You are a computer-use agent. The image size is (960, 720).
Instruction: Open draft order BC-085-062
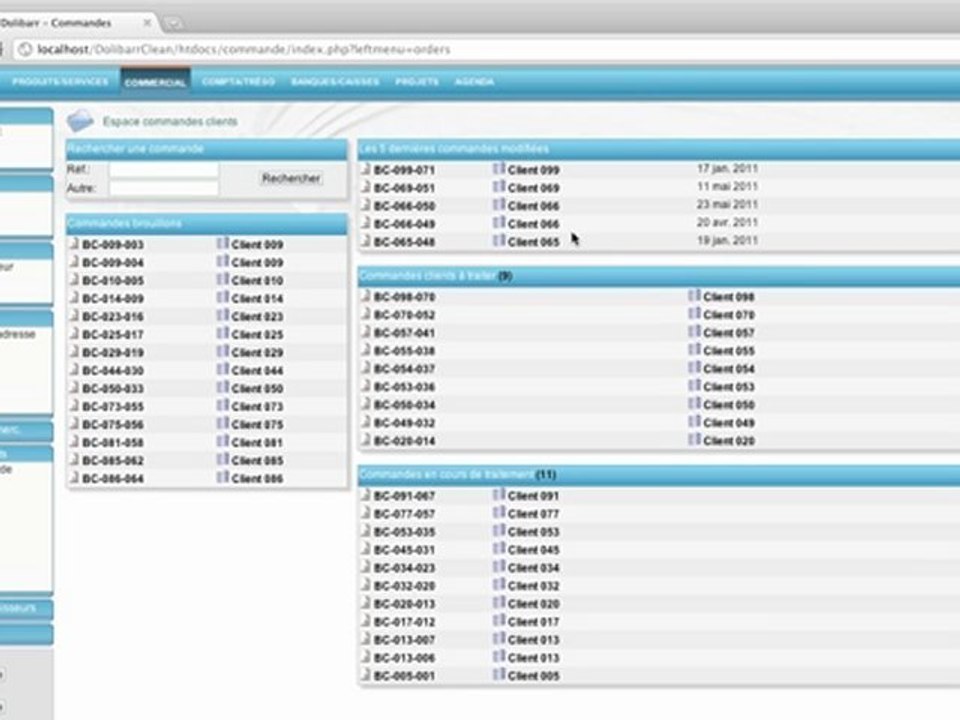tap(113, 460)
